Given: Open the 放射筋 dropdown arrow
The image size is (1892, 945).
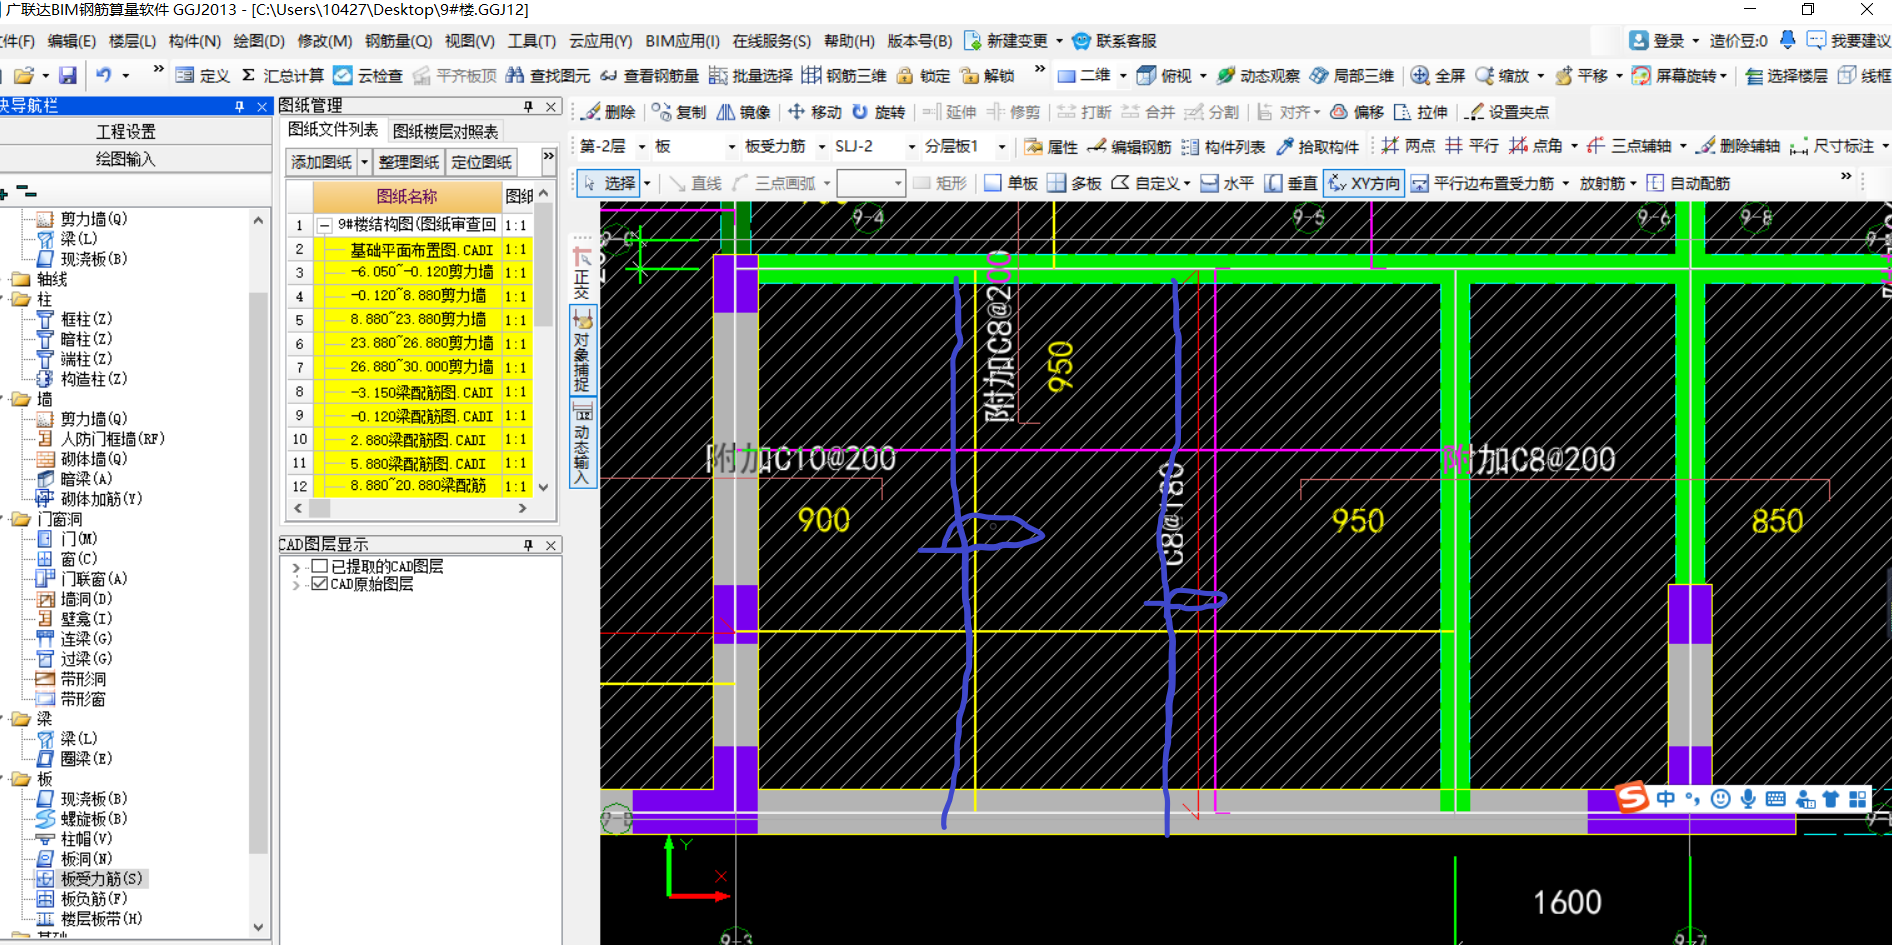Looking at the screenshot, I should click(1633, 183).
